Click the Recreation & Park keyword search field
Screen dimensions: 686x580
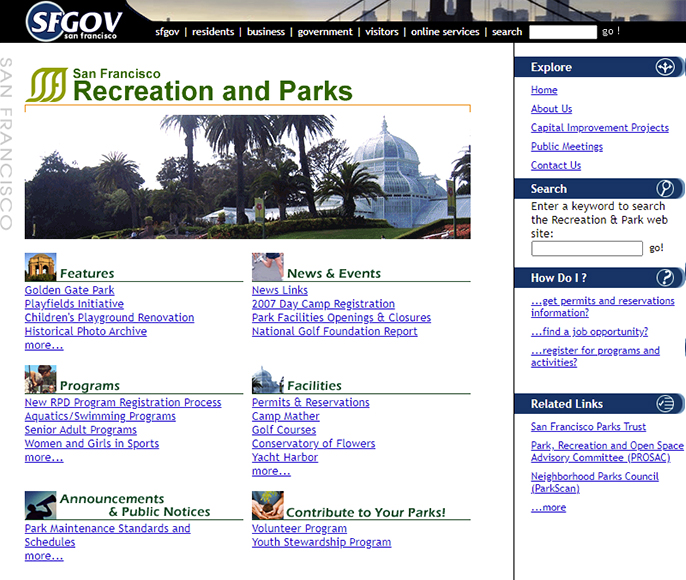tap(587, 248)
